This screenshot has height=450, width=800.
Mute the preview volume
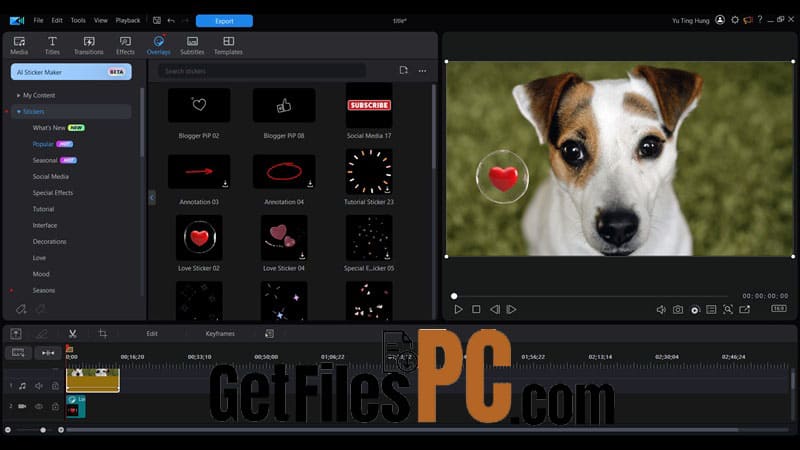click(x=661, y=310)
